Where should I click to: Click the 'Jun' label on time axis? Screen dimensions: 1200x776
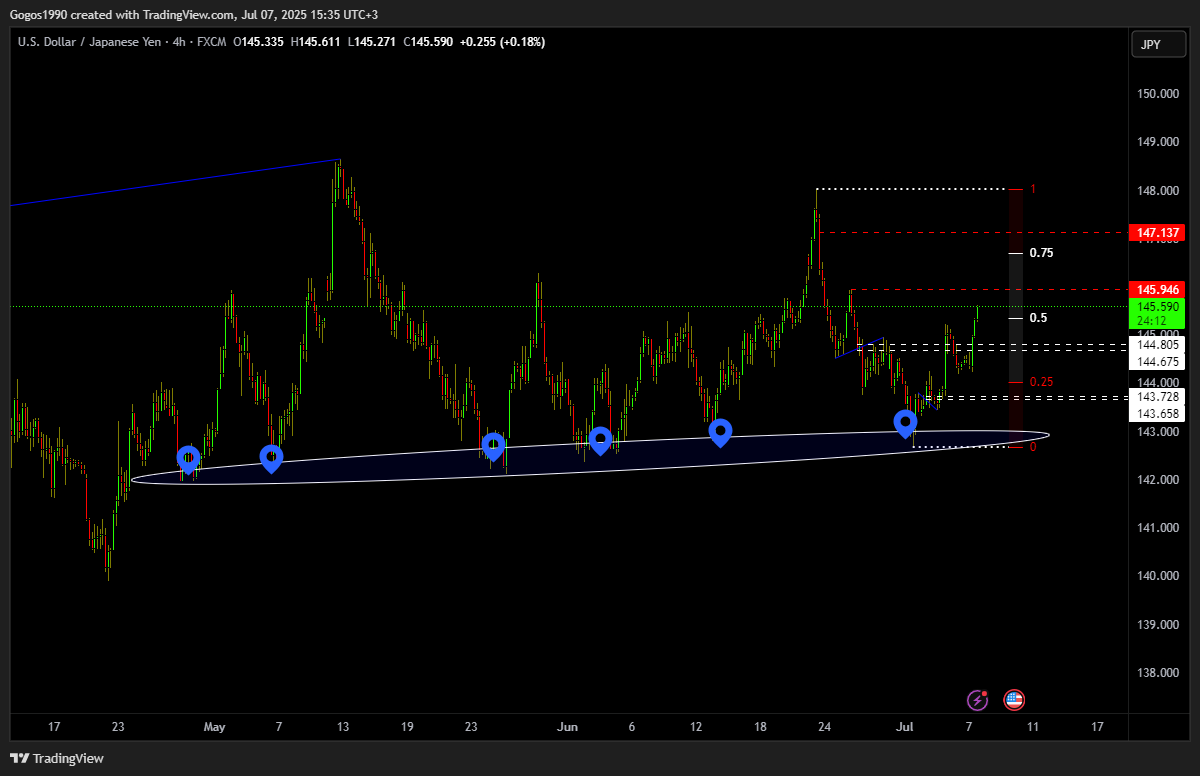point(567,727)
